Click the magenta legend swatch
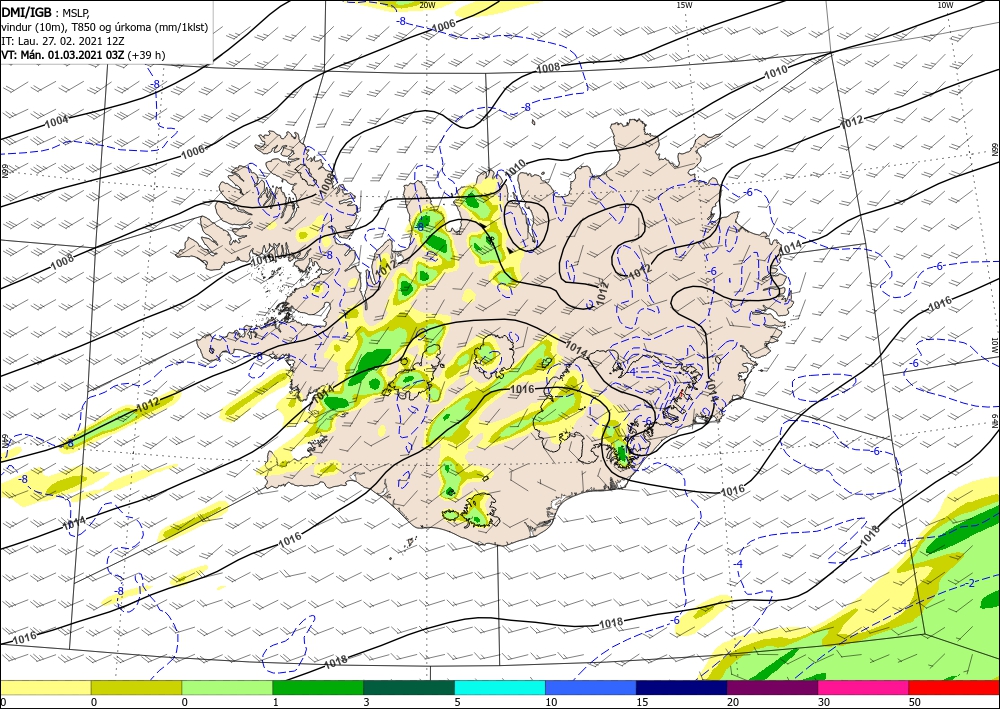The image size is (1000, 709). [x=864, y=688]
